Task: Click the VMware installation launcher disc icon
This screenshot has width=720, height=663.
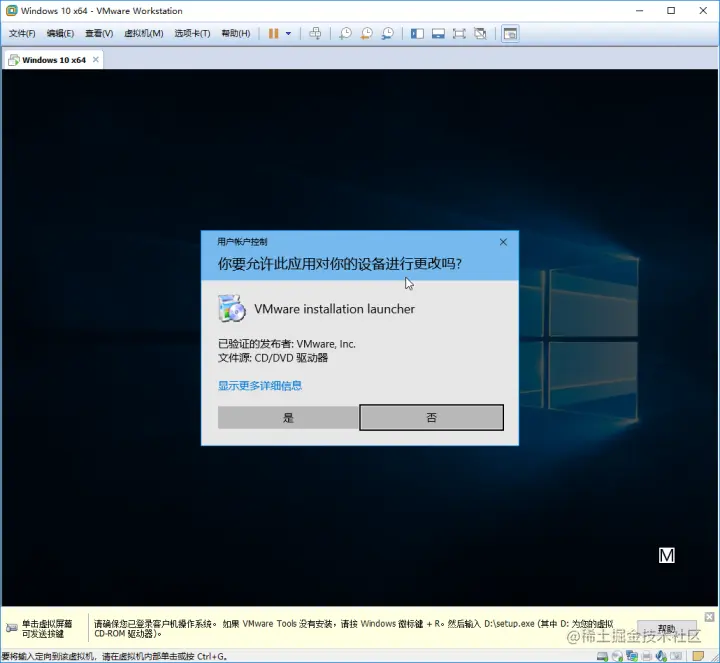Action: [x=231, y=308]
